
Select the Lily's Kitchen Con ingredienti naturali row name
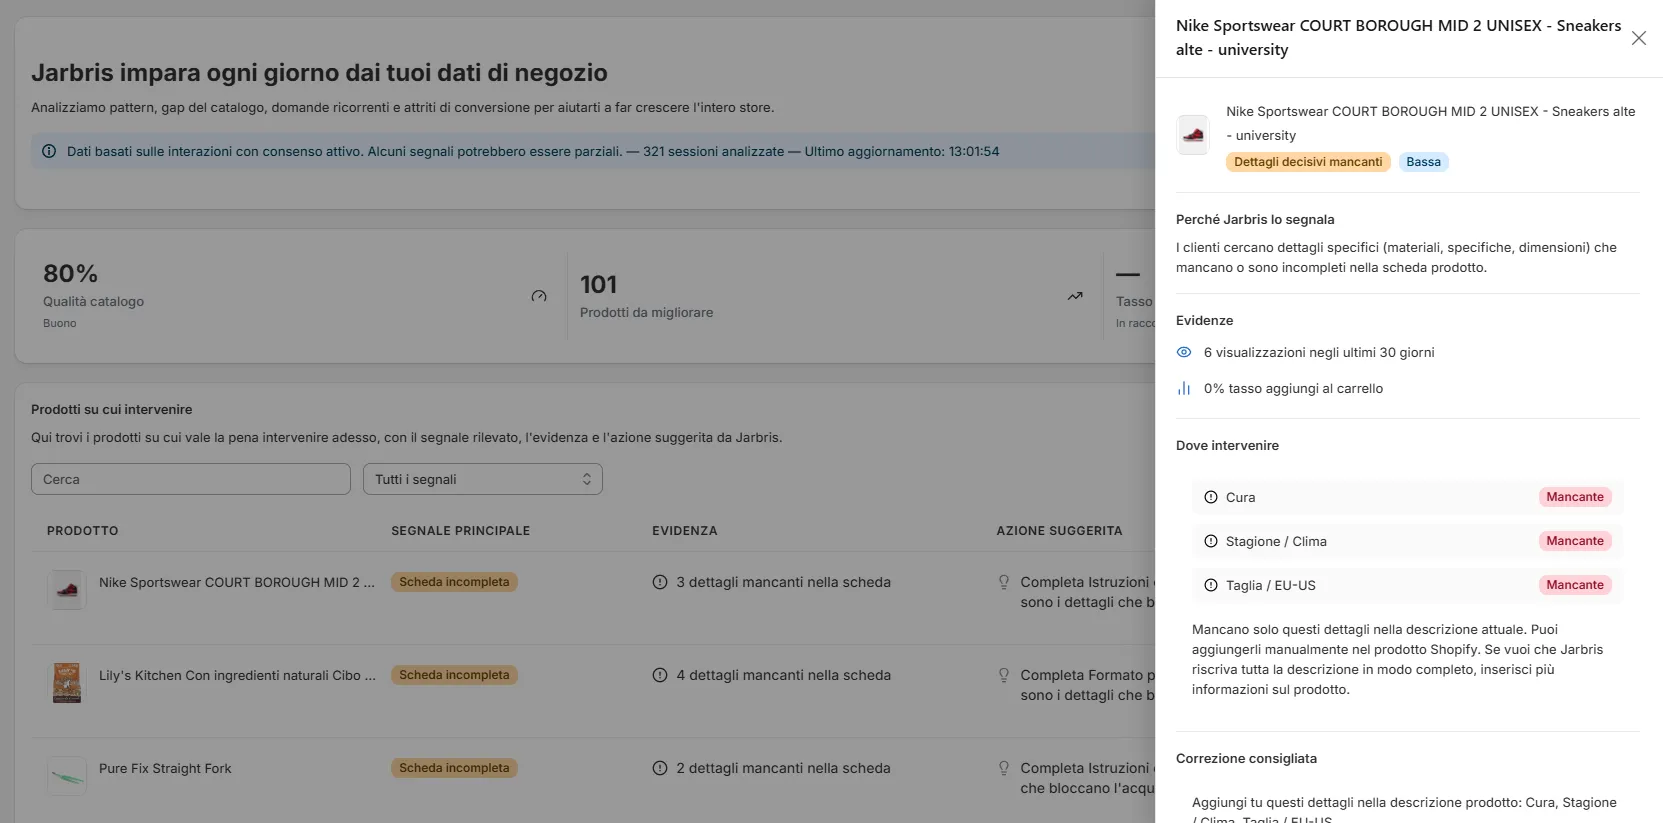pyautogui.click(x=237, y=675)
